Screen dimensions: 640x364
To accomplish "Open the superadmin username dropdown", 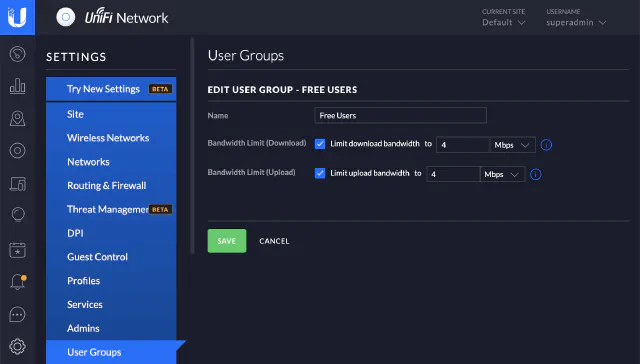I will (x=576, y=22).
